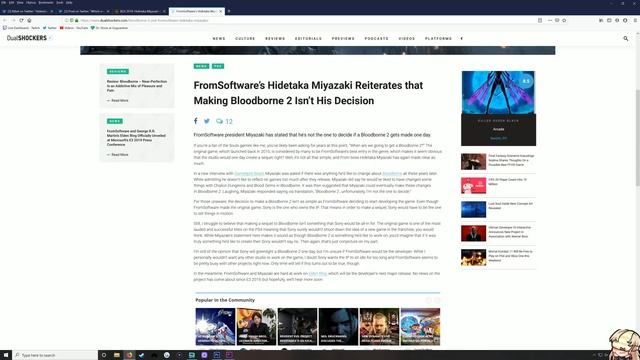Click the NEWS tag above the headline
Viewport: 640px width, 360px height.
click(201, 66)
